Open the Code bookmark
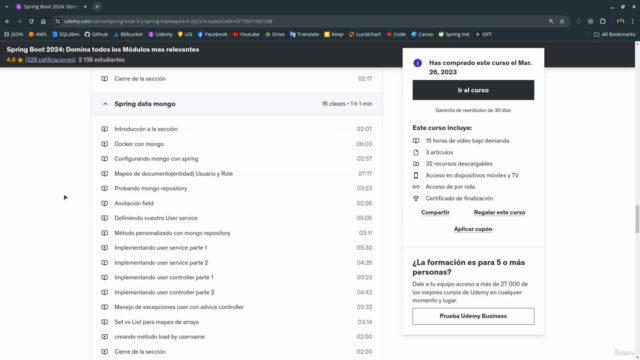This screenshot has width=640, height=360. coord(396,34)
